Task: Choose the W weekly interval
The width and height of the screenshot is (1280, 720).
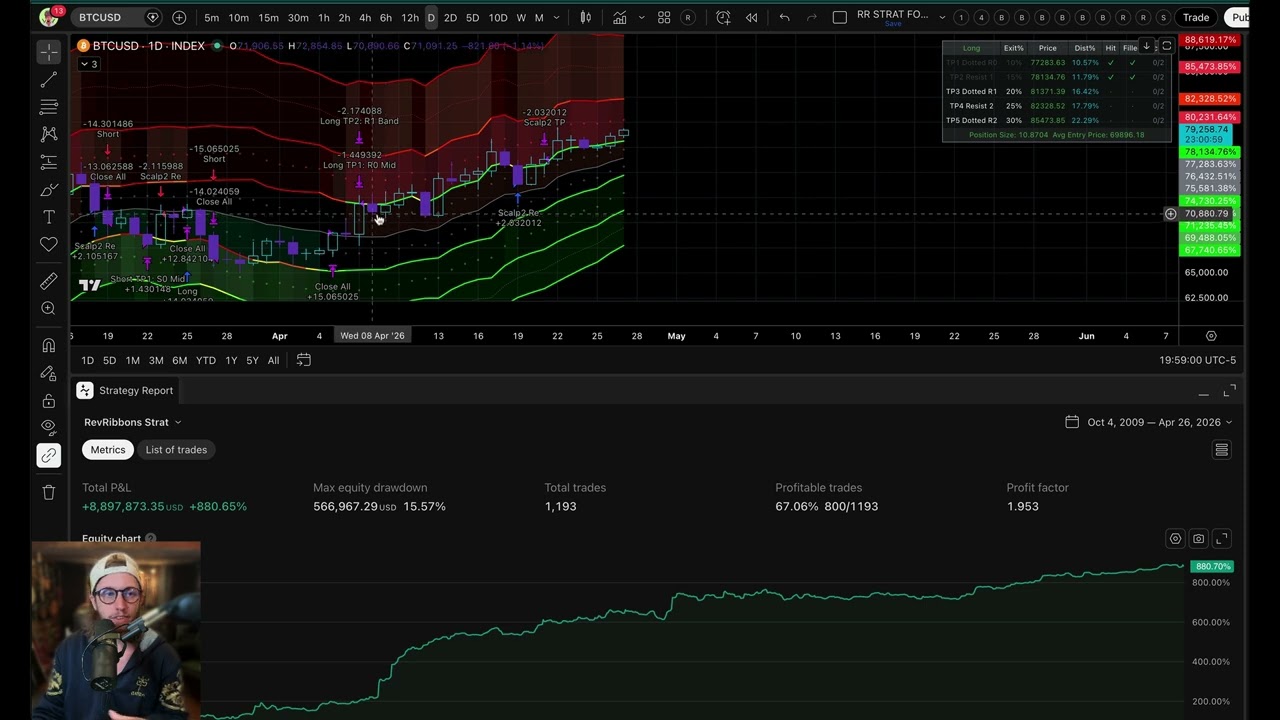Action: 521,17
